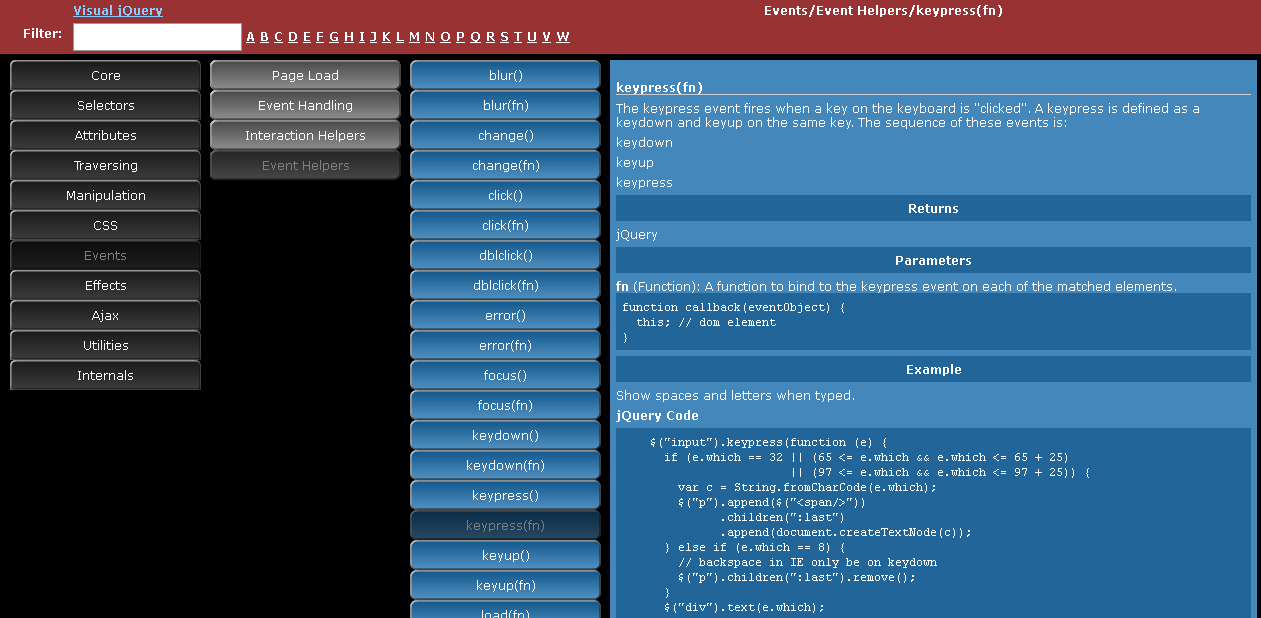Click inside the Filter text field
The height and width of the screenshot is (618, 1261).
click(x=156, y=36)
